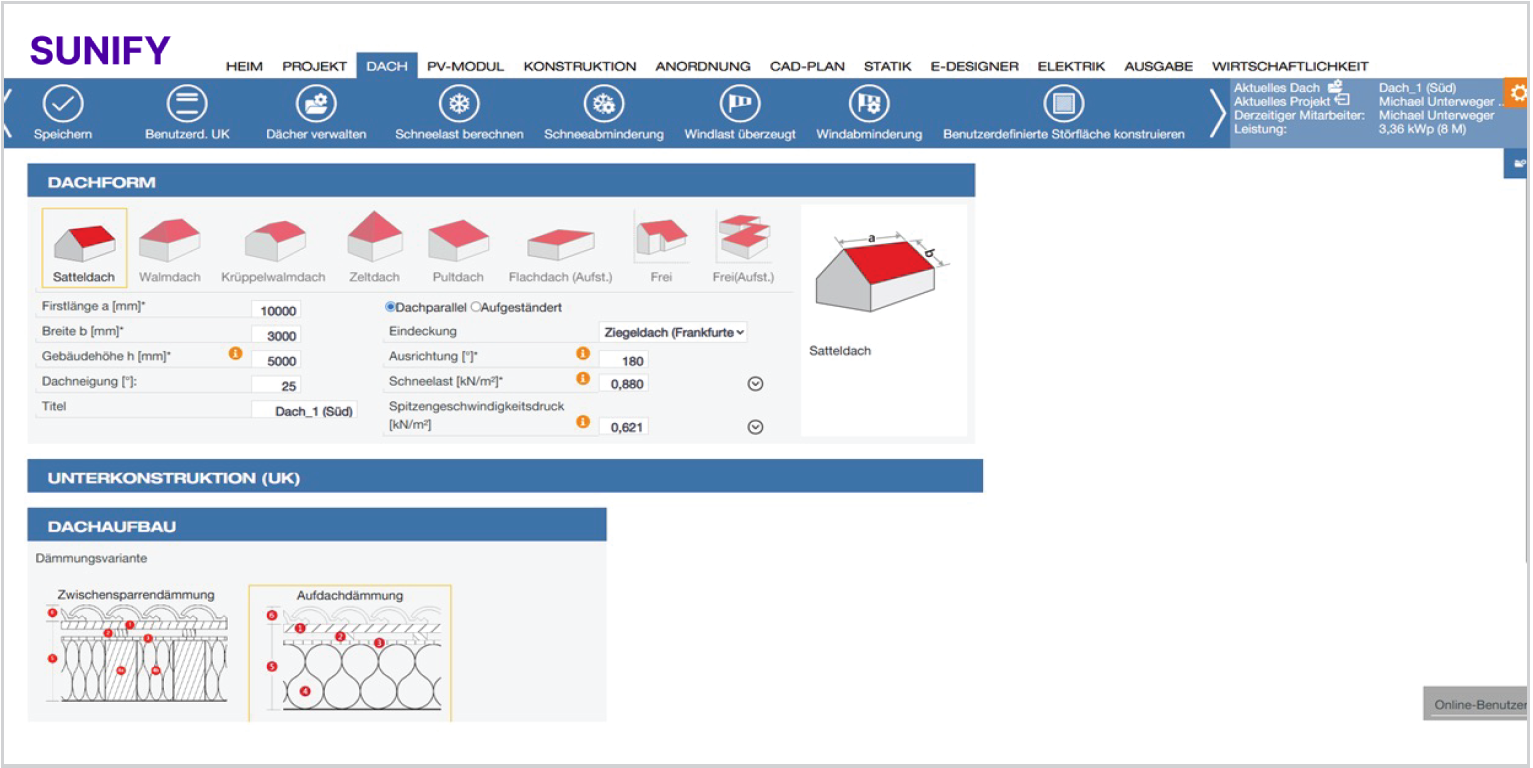This screenshot has width=1533, height=768.
Task: Select the Frei(Aufst.) roof shape
Action: (x=743, y=248)
